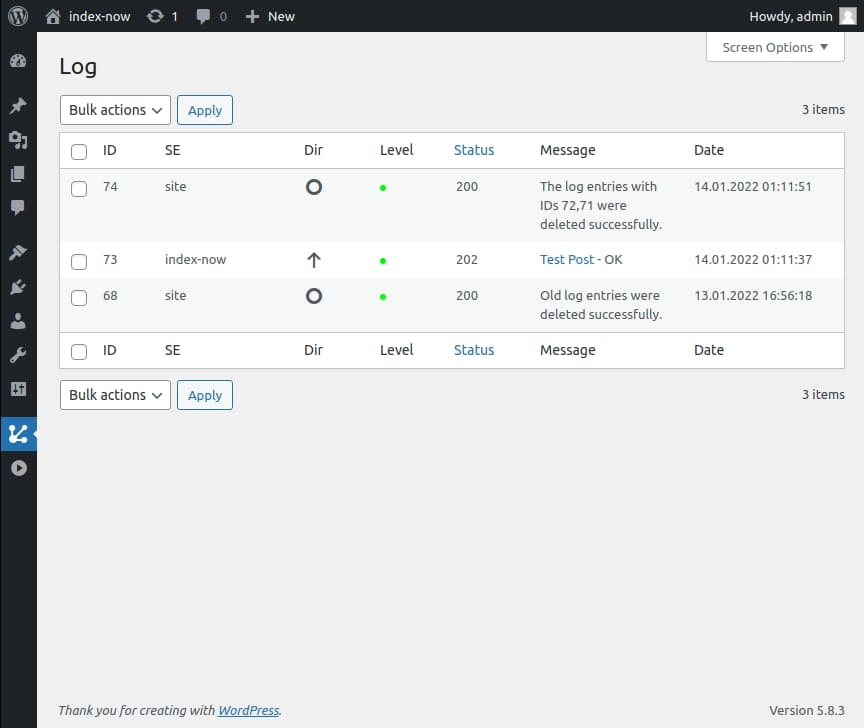Click the ID number 74
Viewport: 864px width, 728px height.
(x=110, y=186)
